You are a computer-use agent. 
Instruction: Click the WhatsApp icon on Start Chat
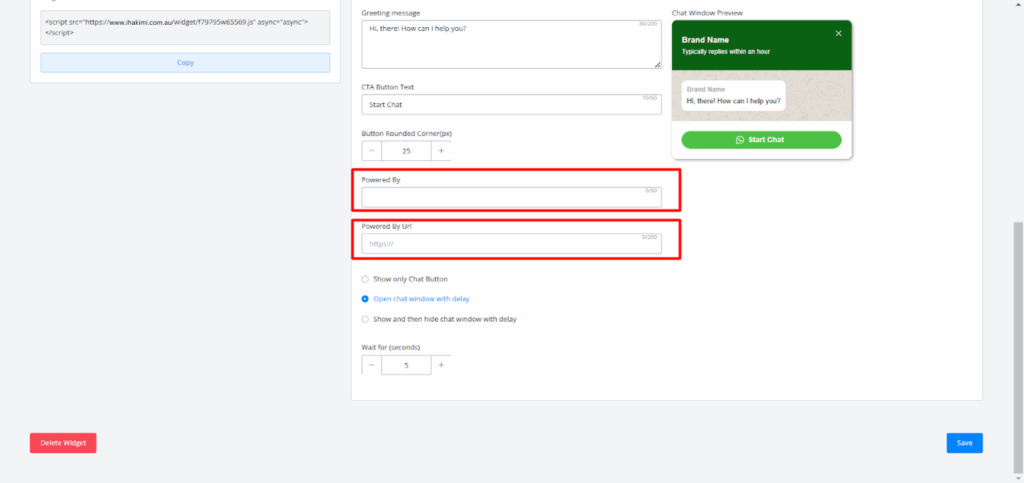[740, 140]
